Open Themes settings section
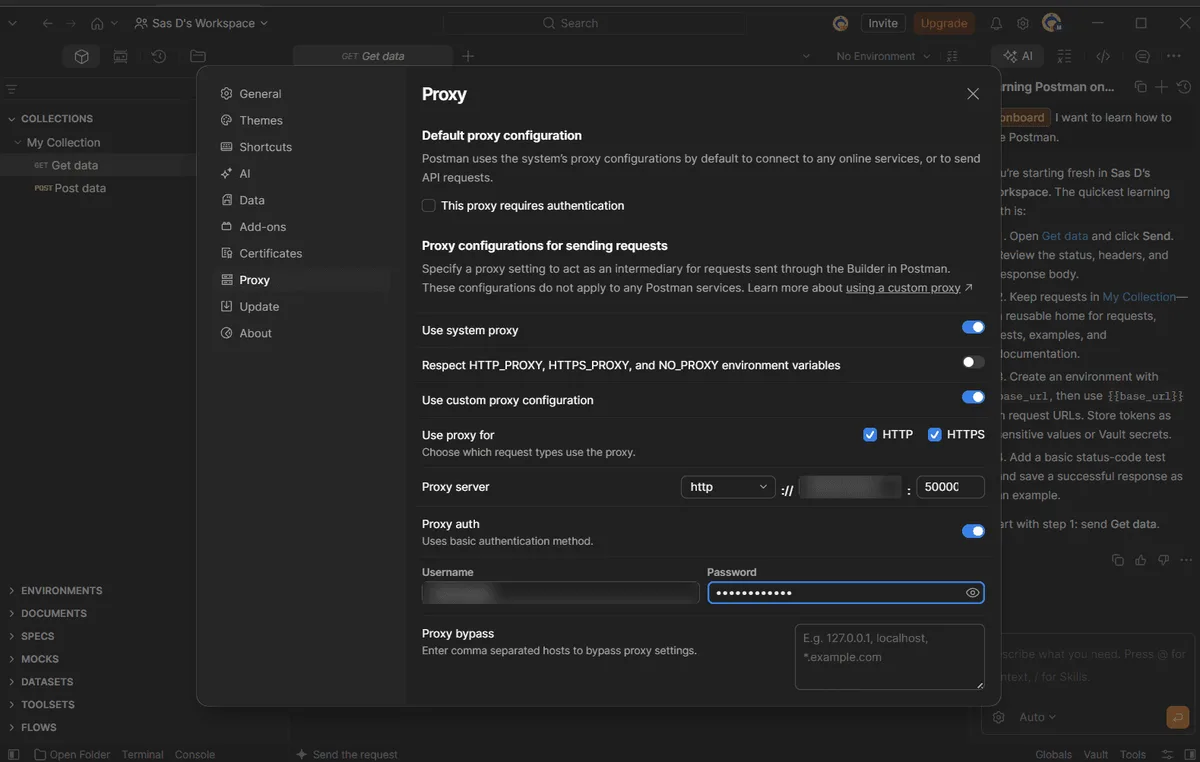 261,120
